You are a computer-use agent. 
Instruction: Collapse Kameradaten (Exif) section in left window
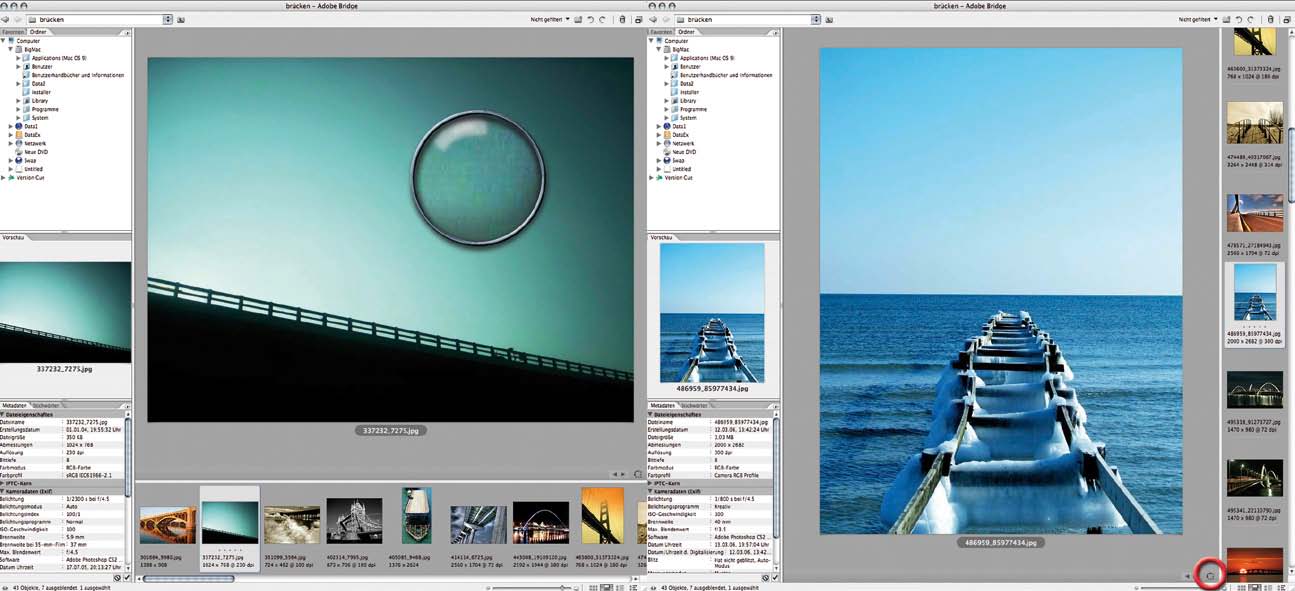click(x=3, y=491)
